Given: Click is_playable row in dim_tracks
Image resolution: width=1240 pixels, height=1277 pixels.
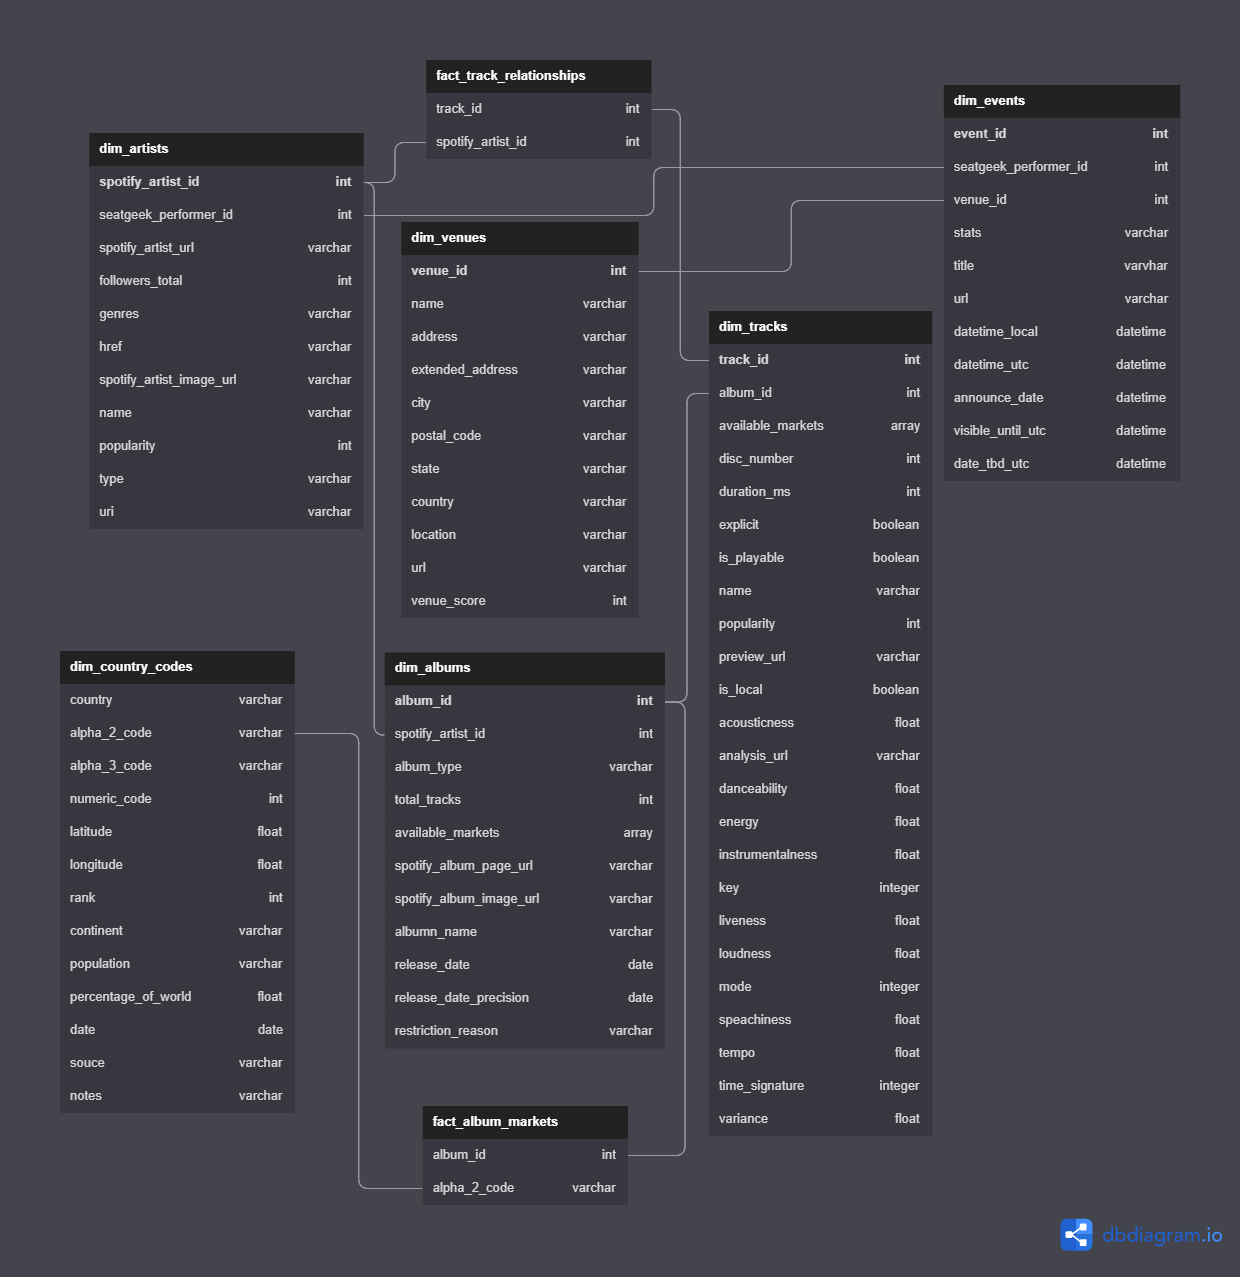Looking at the screenshot, I should (820, 558).
